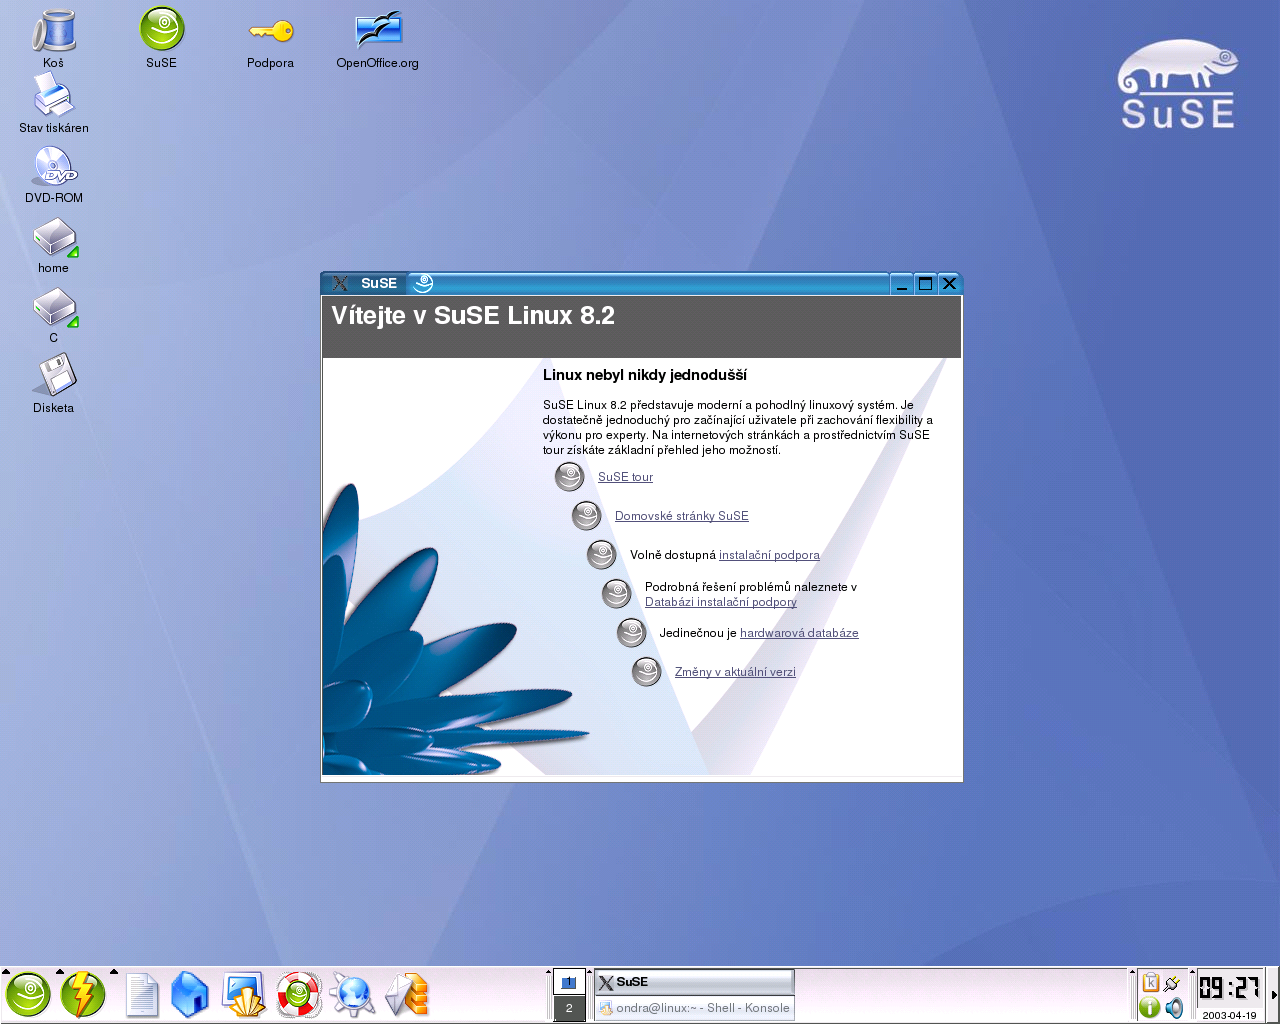
Task: Open the blue home folder panel icon
Action: 190,995
